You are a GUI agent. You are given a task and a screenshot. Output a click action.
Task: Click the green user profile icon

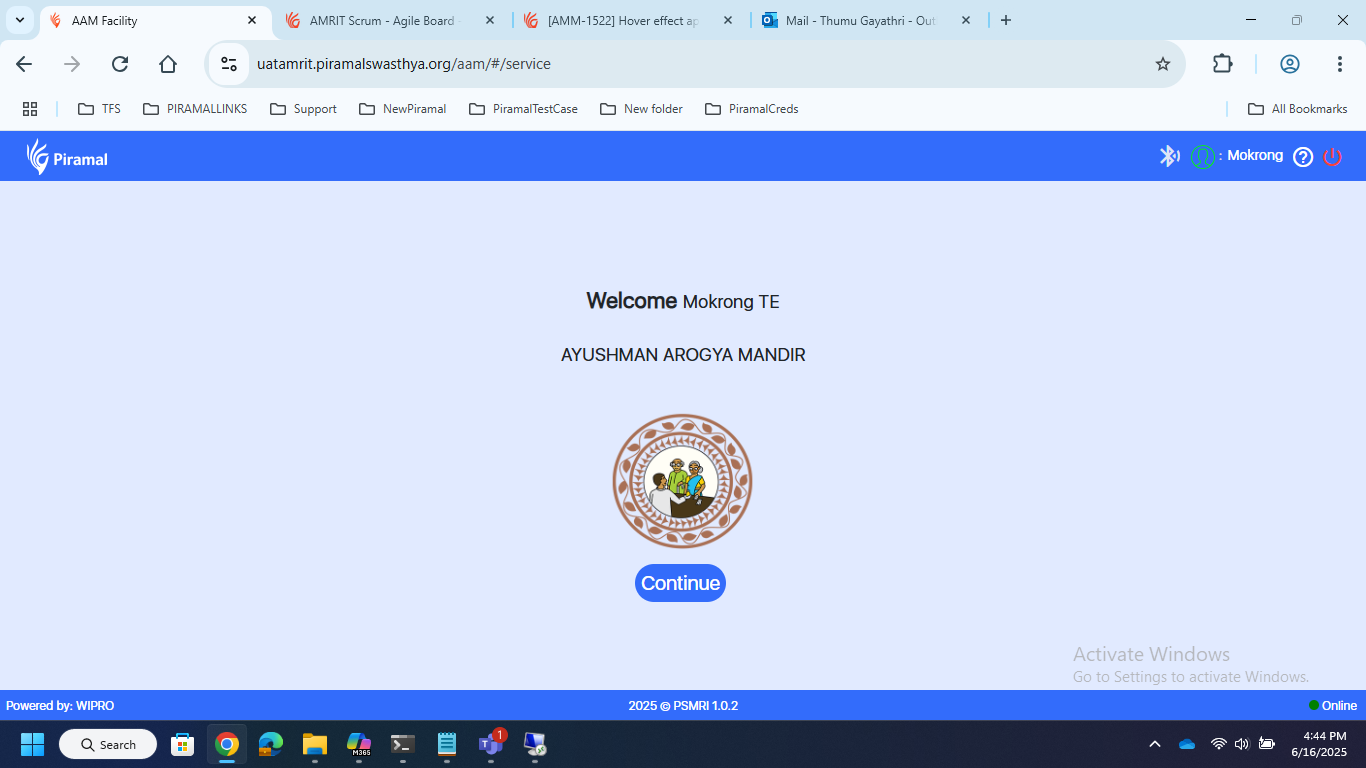[1202, 157]
